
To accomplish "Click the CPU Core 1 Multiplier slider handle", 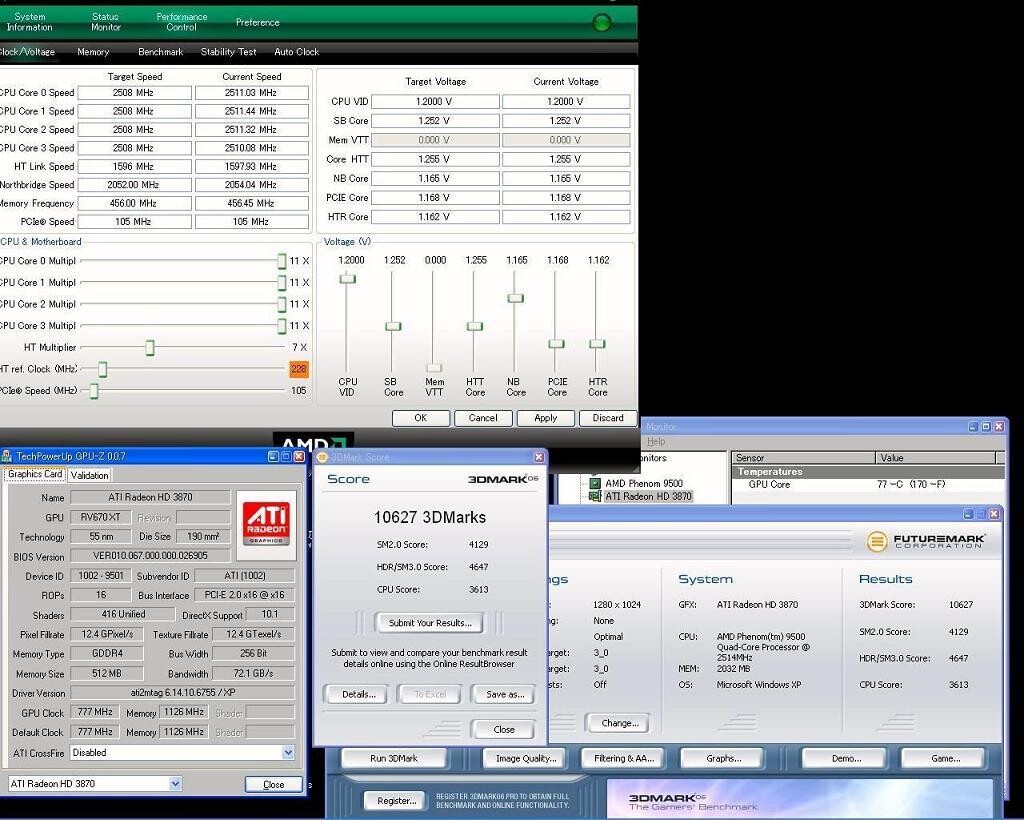I will pyautogui.click(x=281, y=283).
